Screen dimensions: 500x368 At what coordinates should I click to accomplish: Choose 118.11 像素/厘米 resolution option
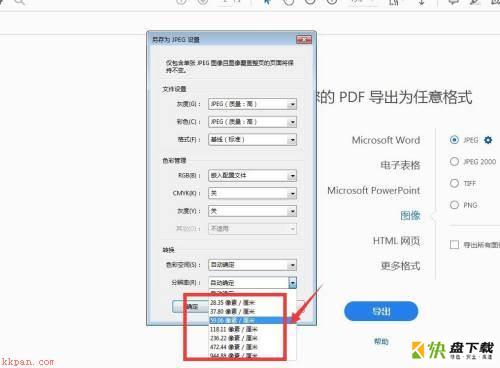point(252,329)
